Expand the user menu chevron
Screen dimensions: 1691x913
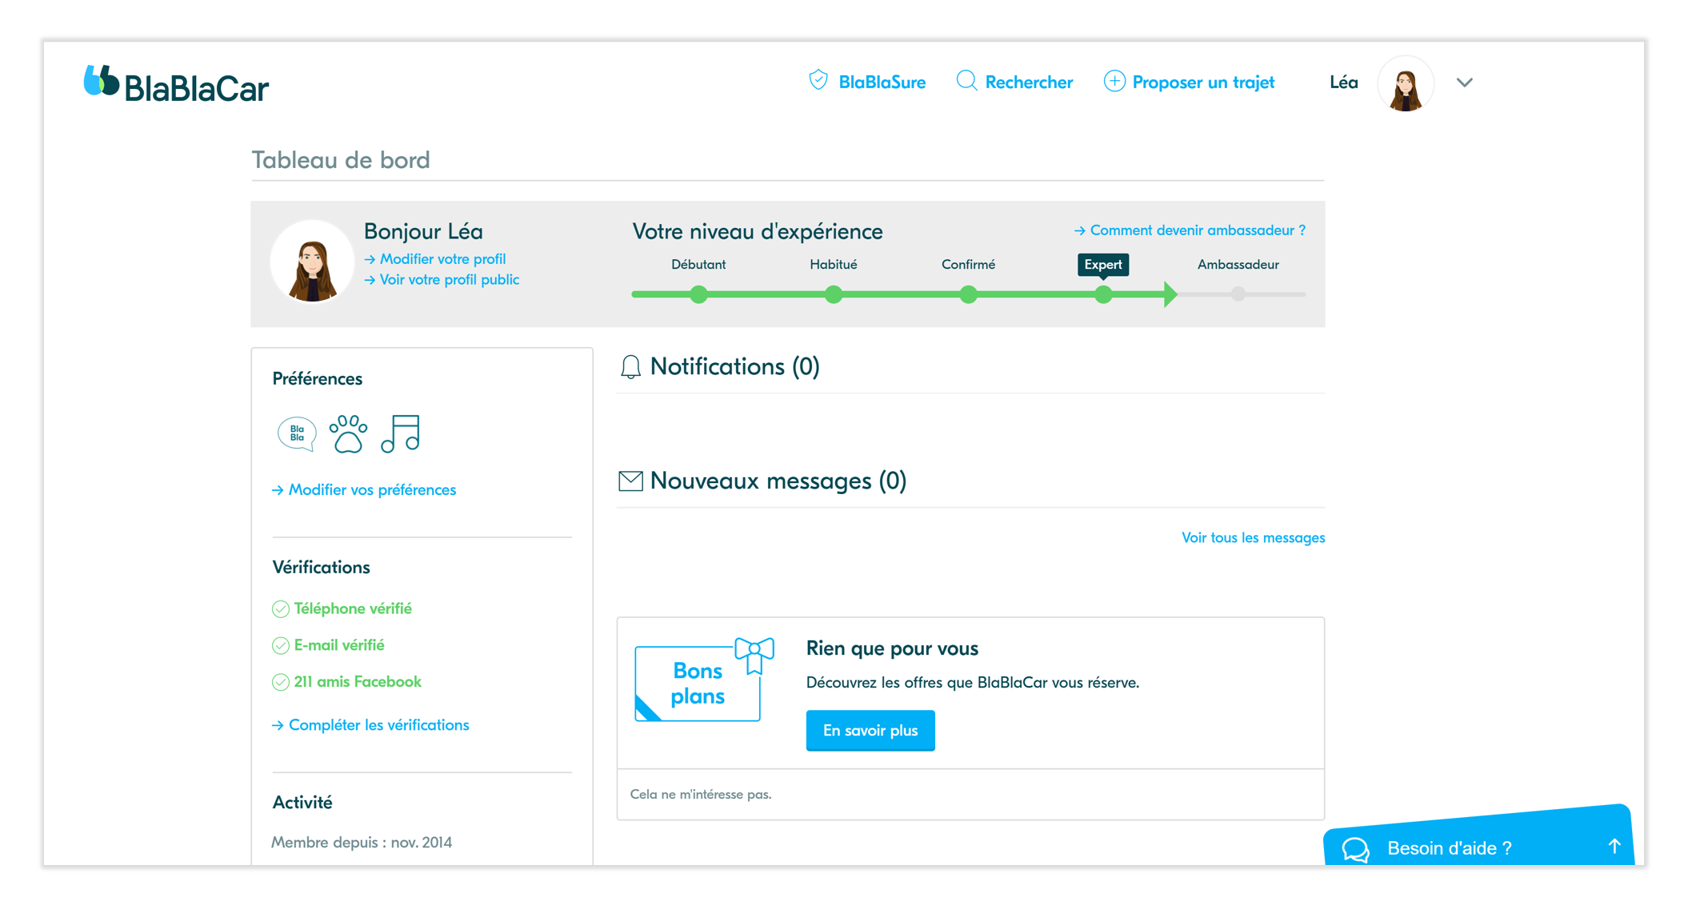[1464, 83]
